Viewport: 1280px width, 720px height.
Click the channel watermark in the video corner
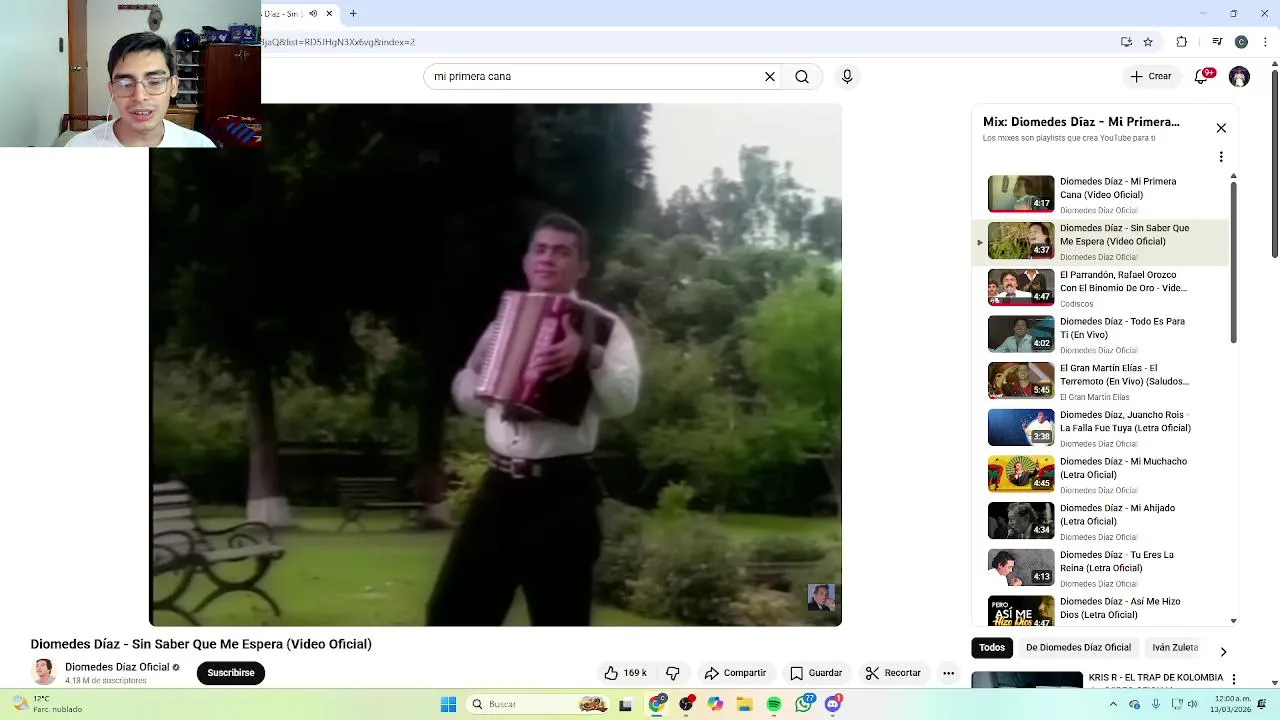pos(821,598)
